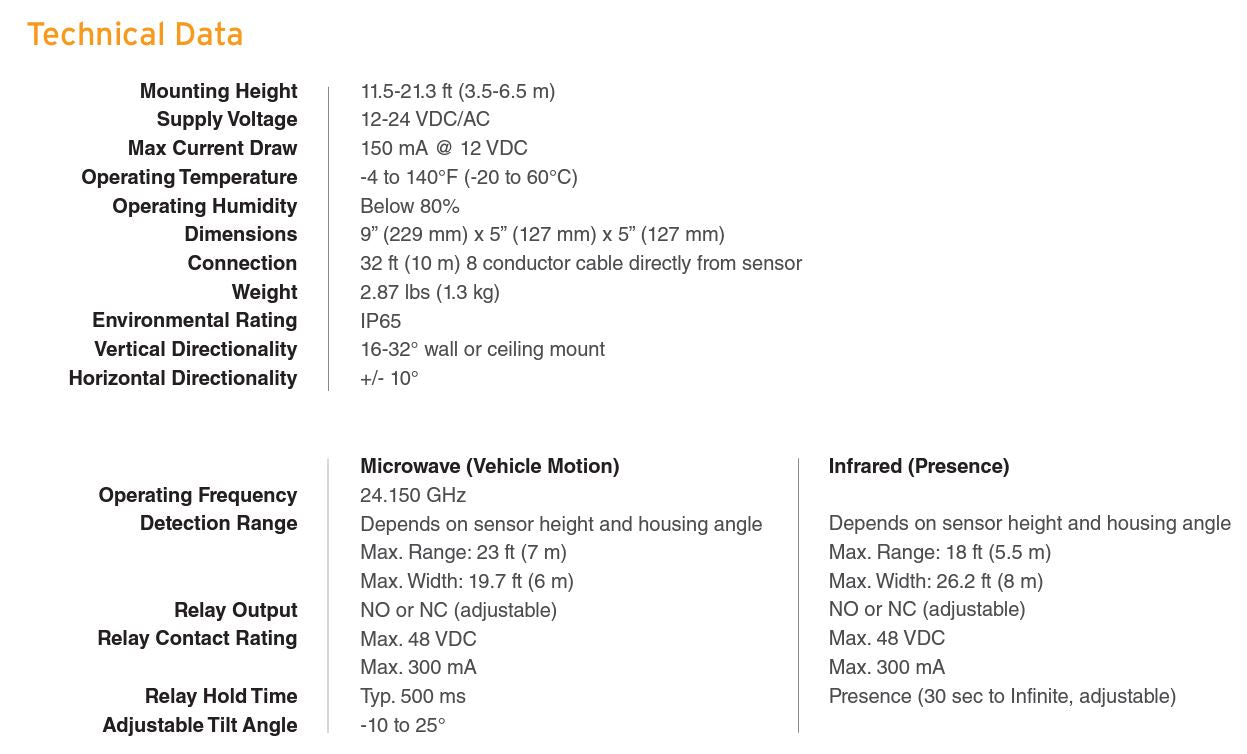Click the 24.150 GHz operating frequency value
Image resolution: width=1247 pixels, height=754 pixels.
412,495
